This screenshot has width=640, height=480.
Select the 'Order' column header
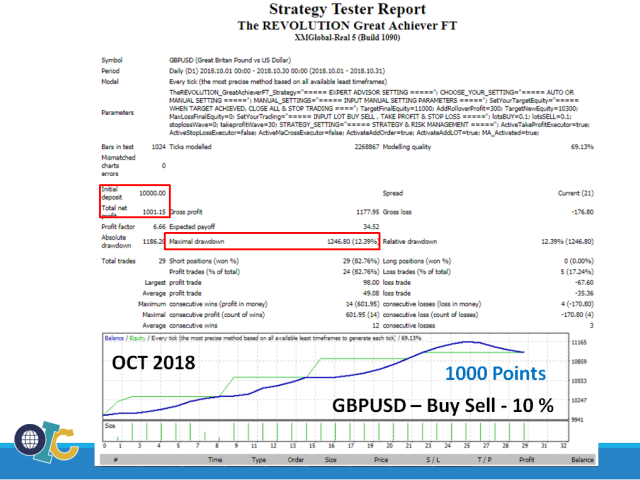(296, 460)
